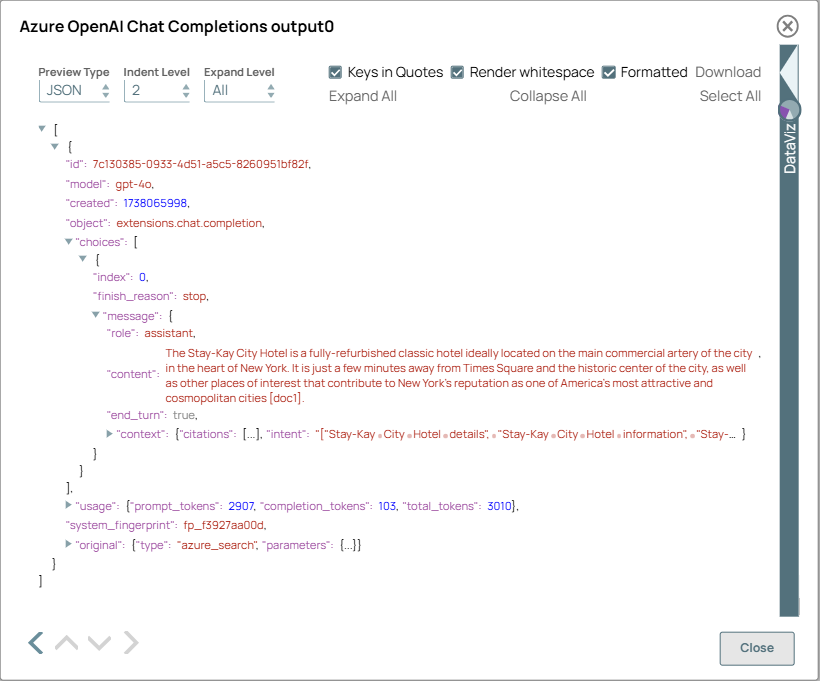Click the forward chevron navigation icon

(x=131, y=643)
